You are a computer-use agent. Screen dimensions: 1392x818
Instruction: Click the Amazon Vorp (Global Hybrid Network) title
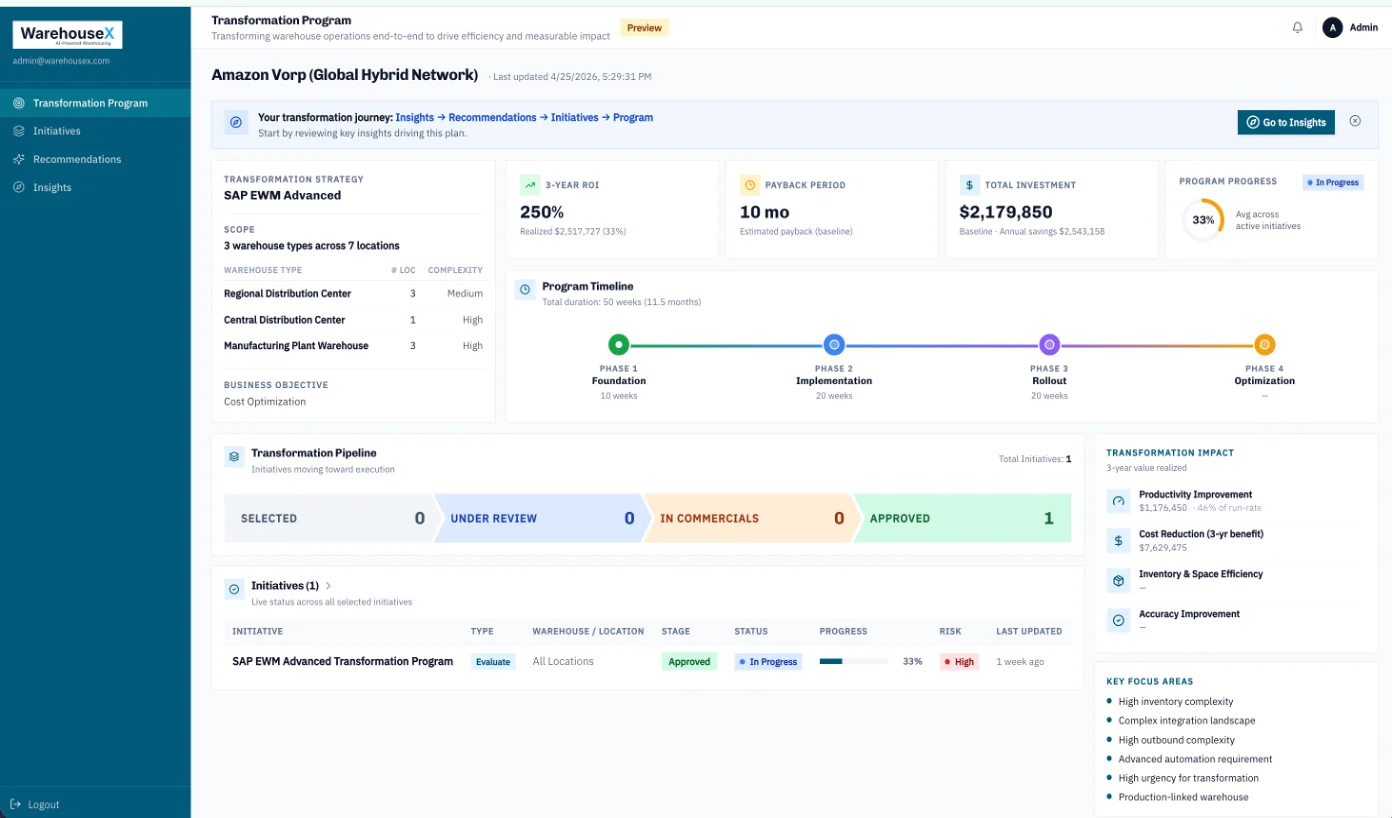tap(345, 75)
